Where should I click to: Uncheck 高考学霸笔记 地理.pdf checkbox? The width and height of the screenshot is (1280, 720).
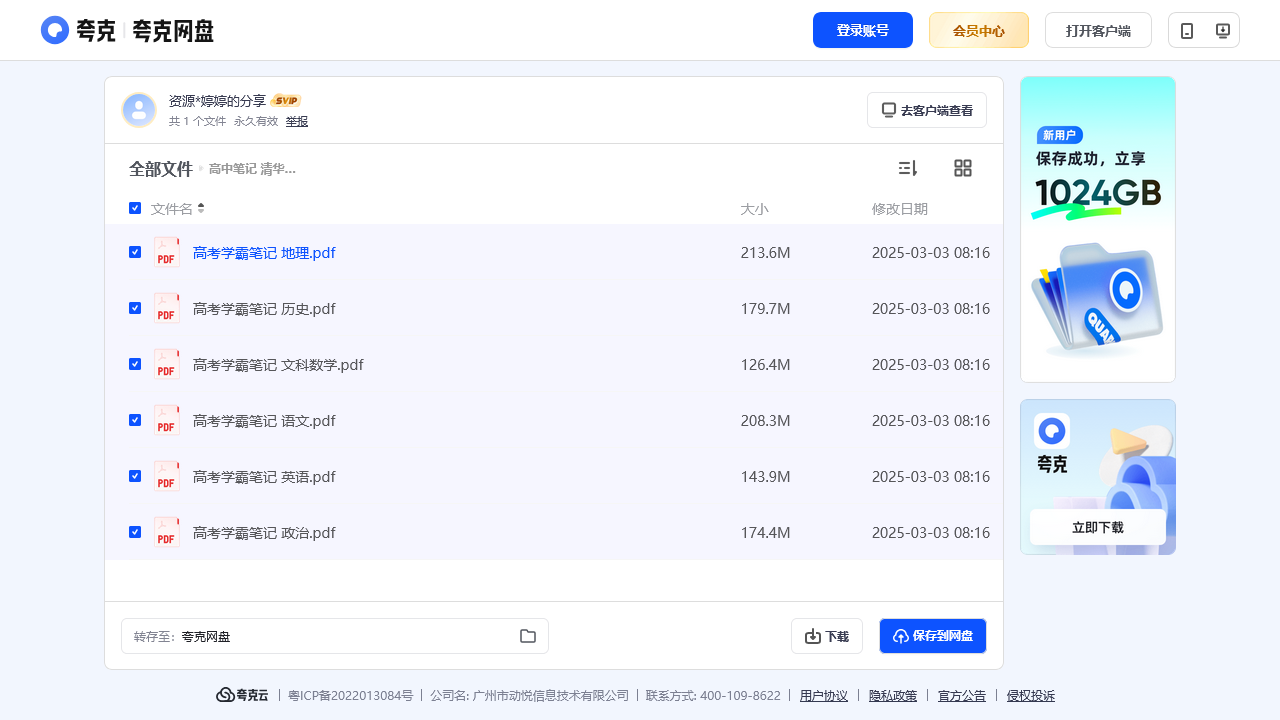point(135,252)
